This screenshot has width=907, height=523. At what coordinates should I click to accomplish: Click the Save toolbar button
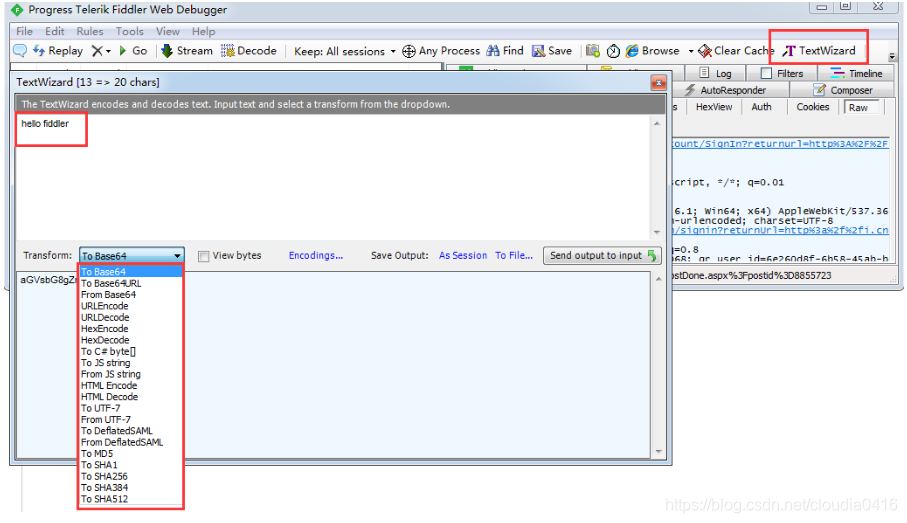click(x=552, y=51)
